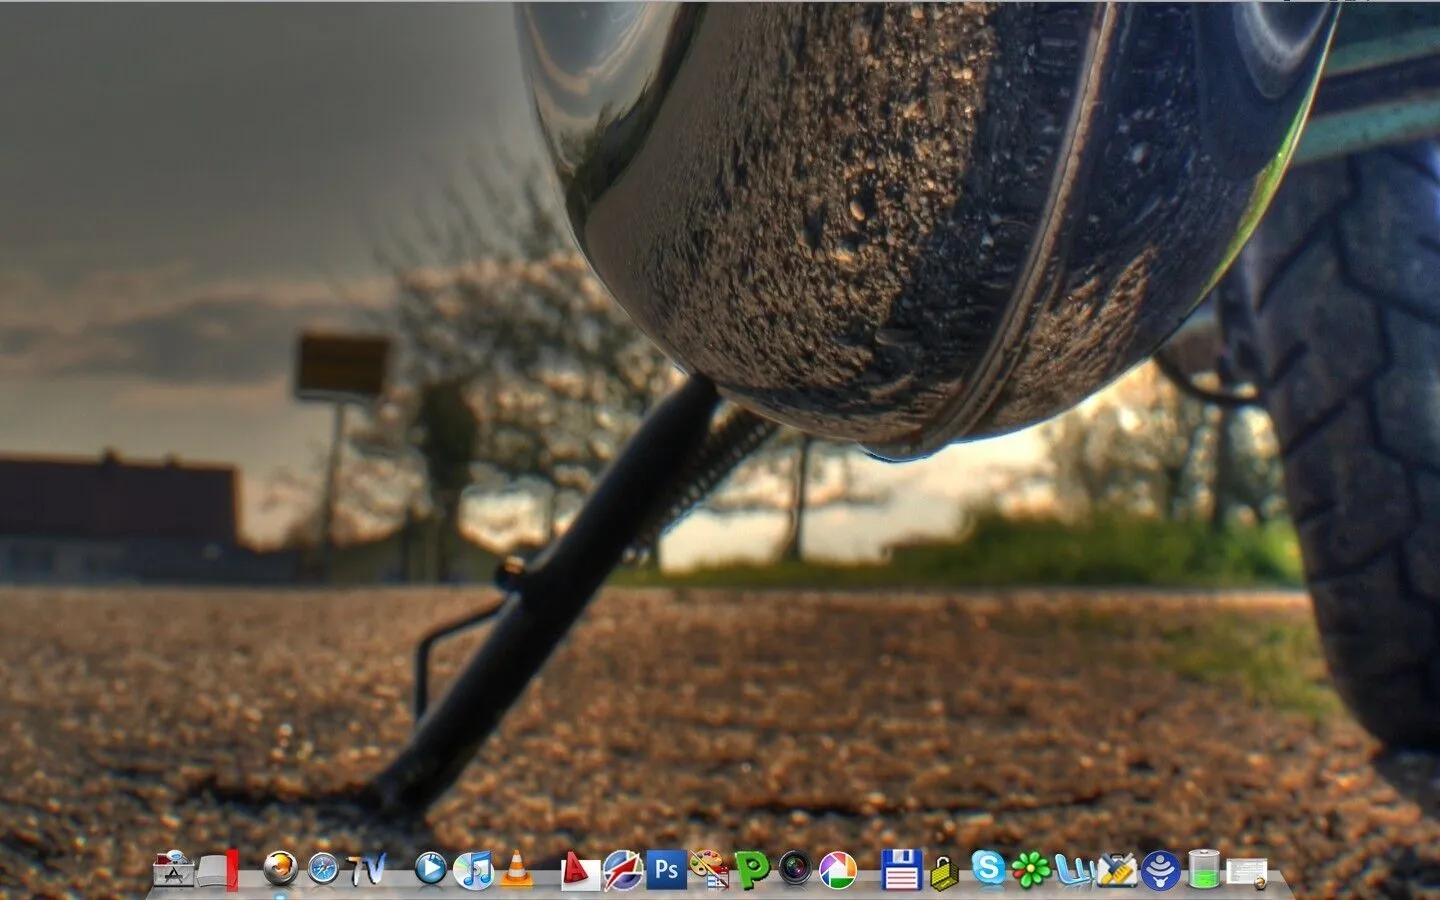Click the globe with red arrow icon
Image resolution: width=1440 pixels, height=900 pixels.
click(622, 869)
